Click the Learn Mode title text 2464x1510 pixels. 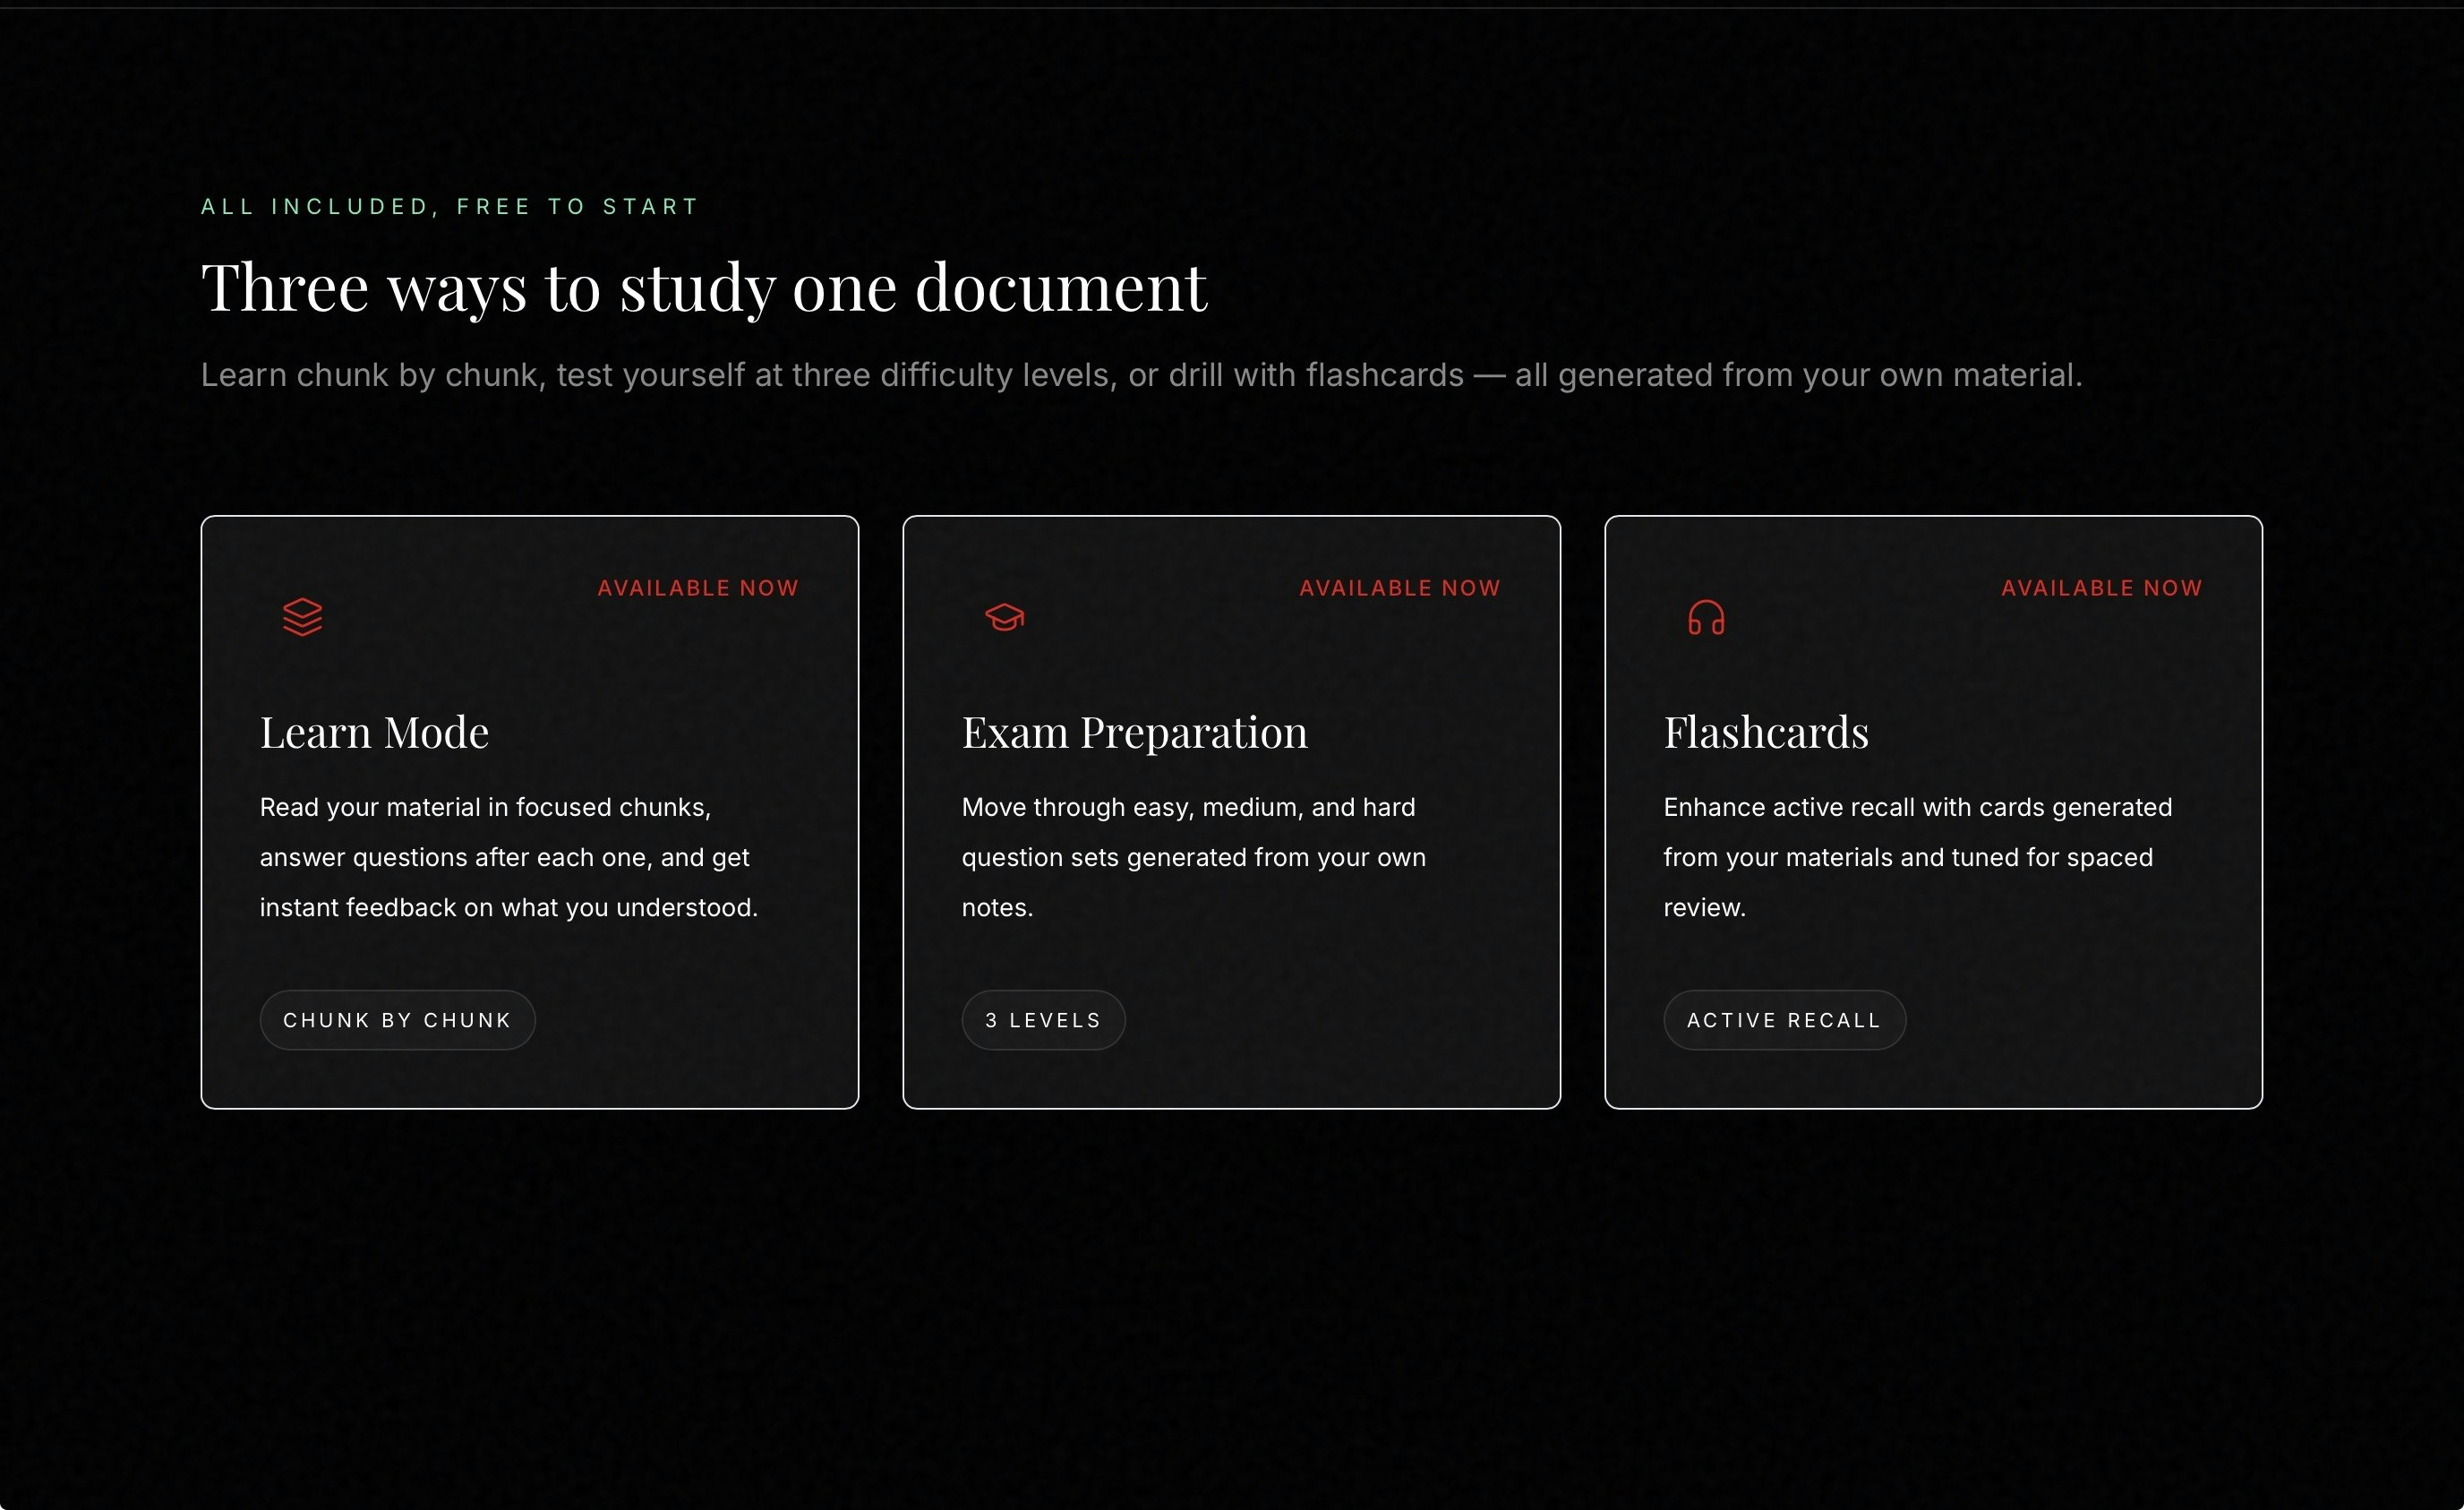(x=374, y=731)
